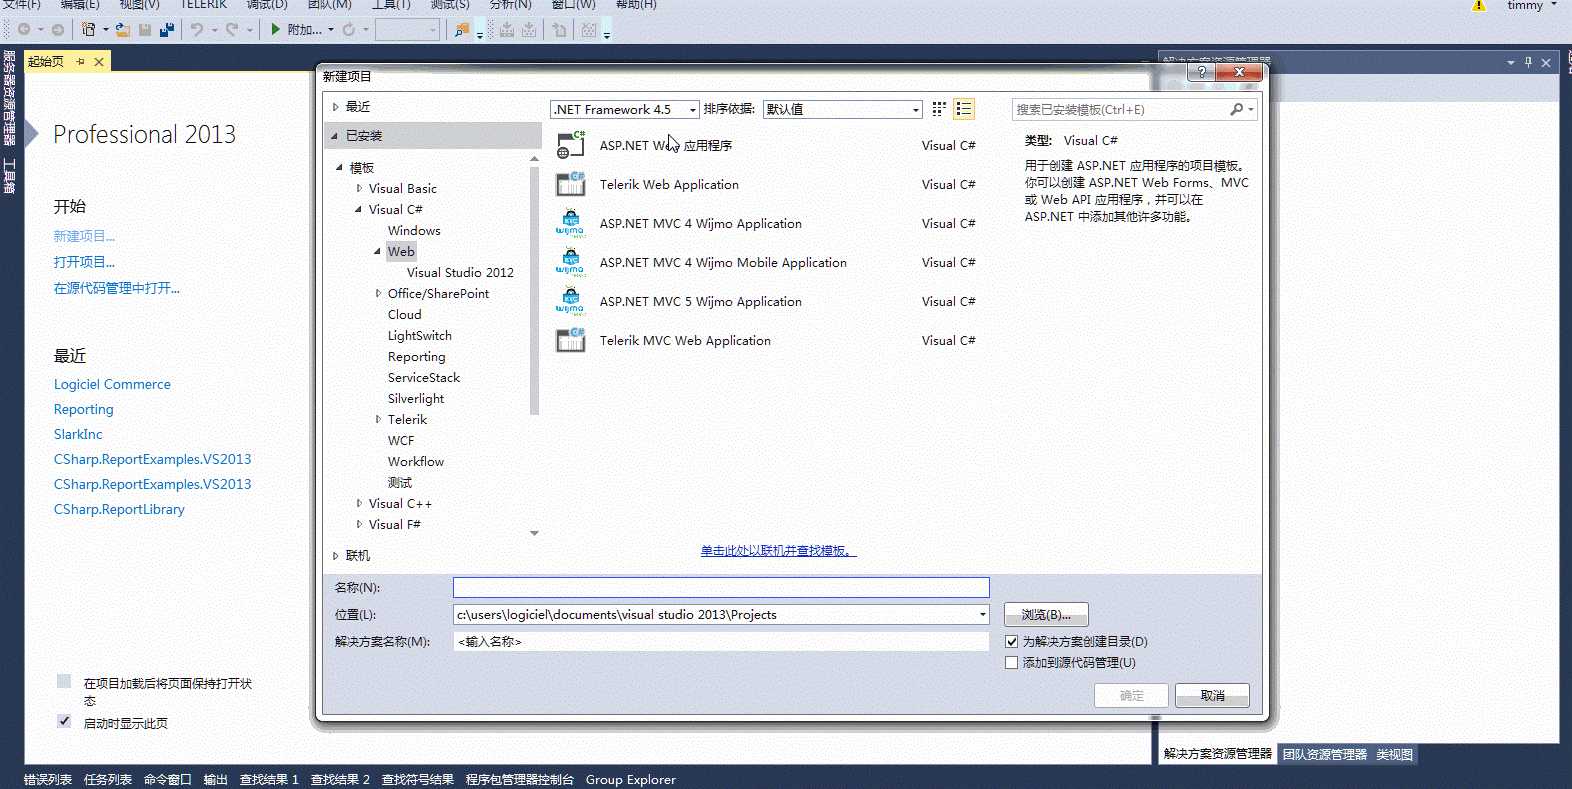1572x789 pixels.
Task: Expand the Telerik tree node
Action: (378, 419)
